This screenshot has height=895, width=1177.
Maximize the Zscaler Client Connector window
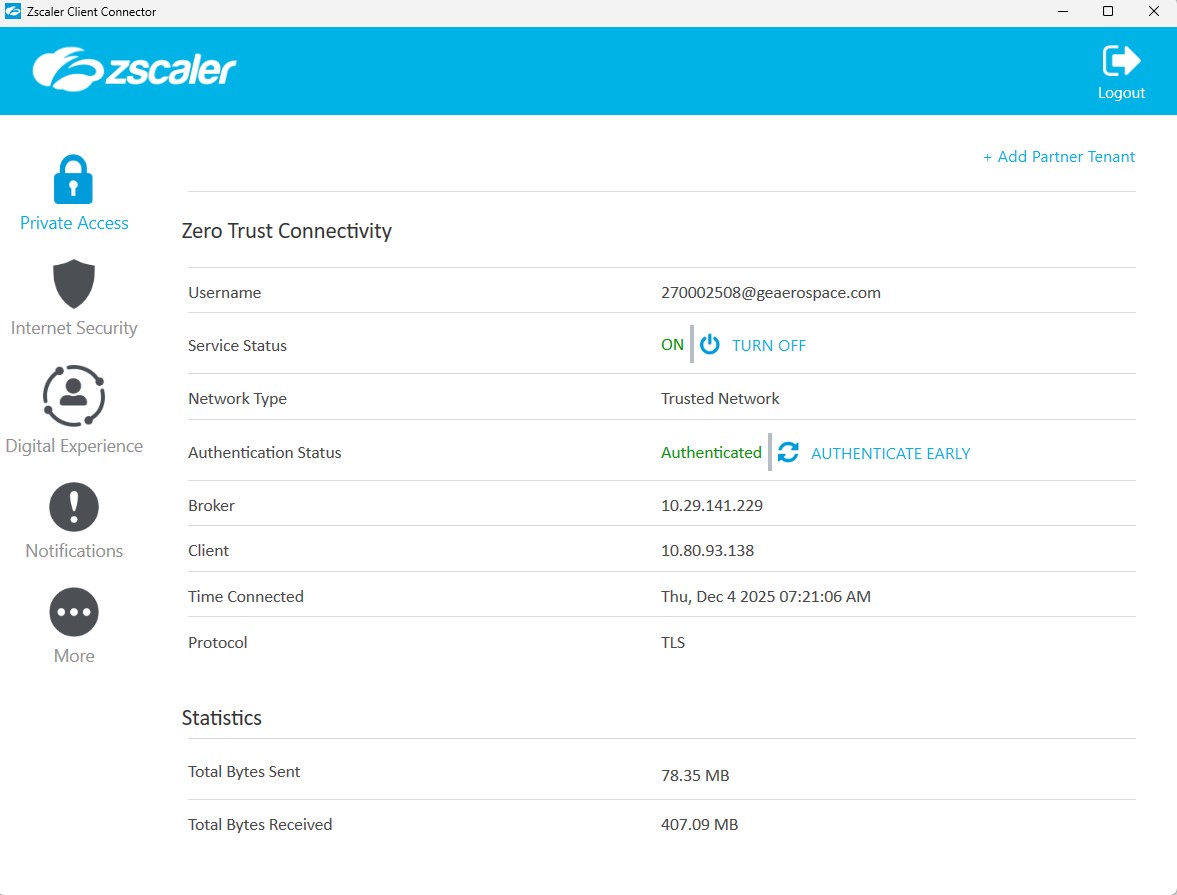1108,12
